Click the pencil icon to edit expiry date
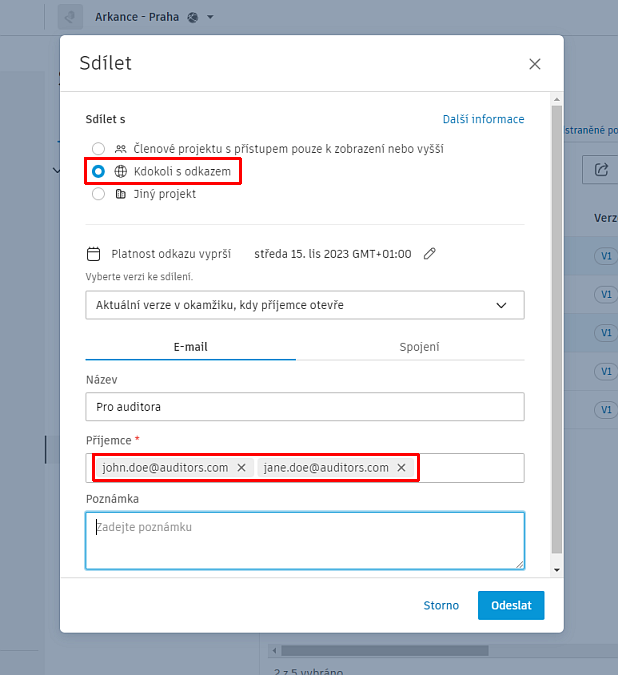Viewport: 618px width, 675px height. [430, 254]
